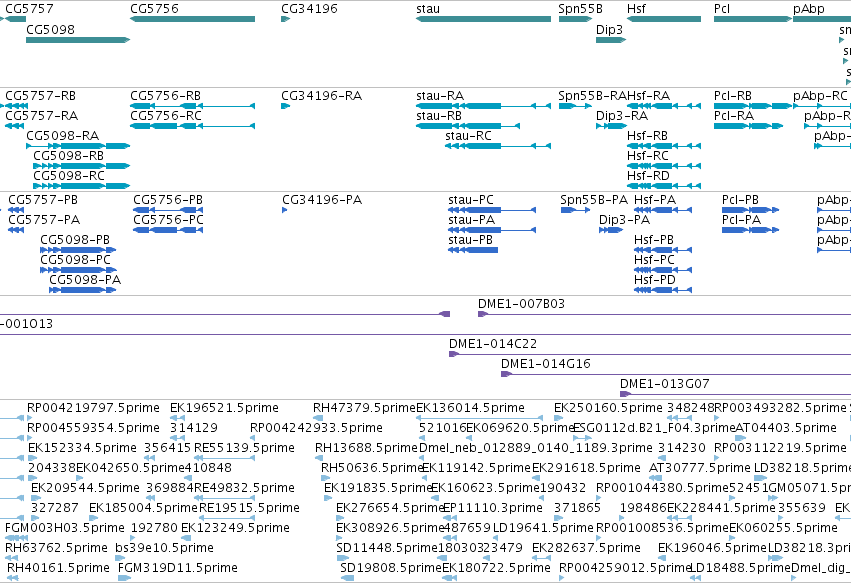851x583 pixels.
Task: Click protein Pcl-PB
Action: coord(751,210)
